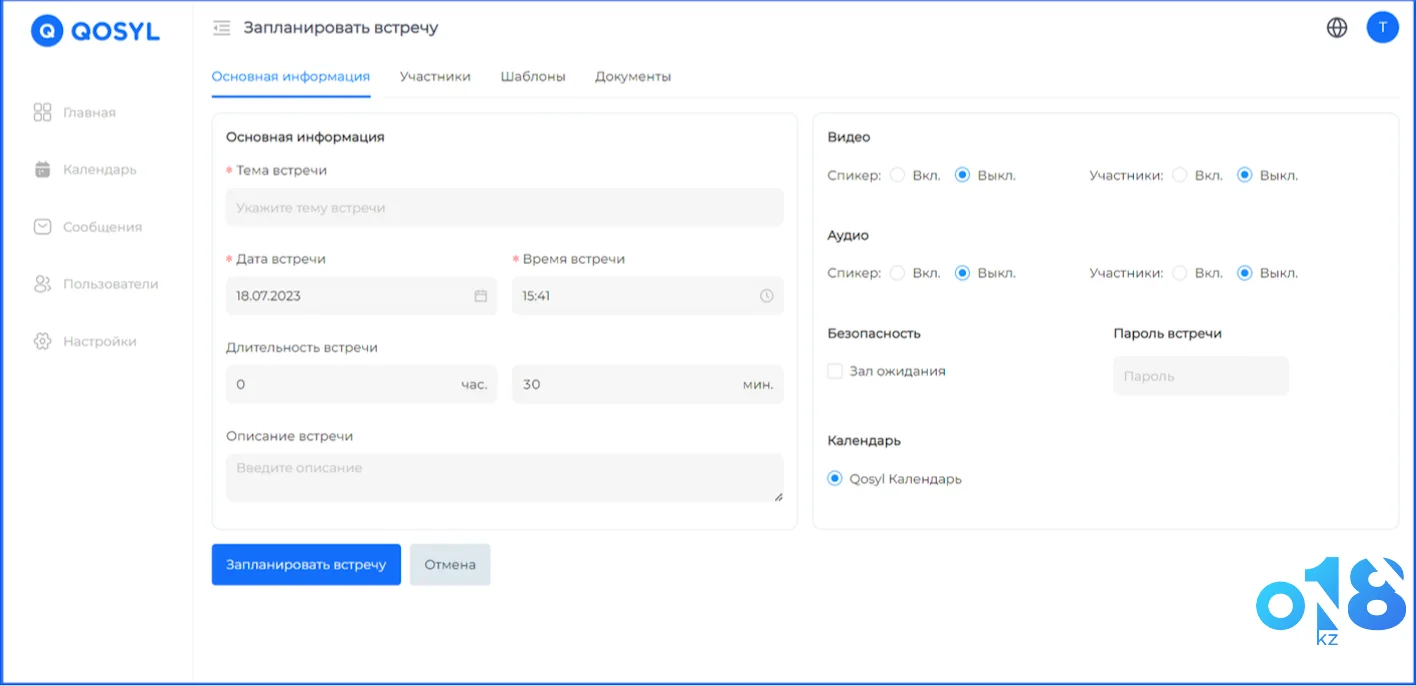The height and width of the screenshot is (686, 1416).
Task: Click the Тема встречи input field
Action: [504, 208]
